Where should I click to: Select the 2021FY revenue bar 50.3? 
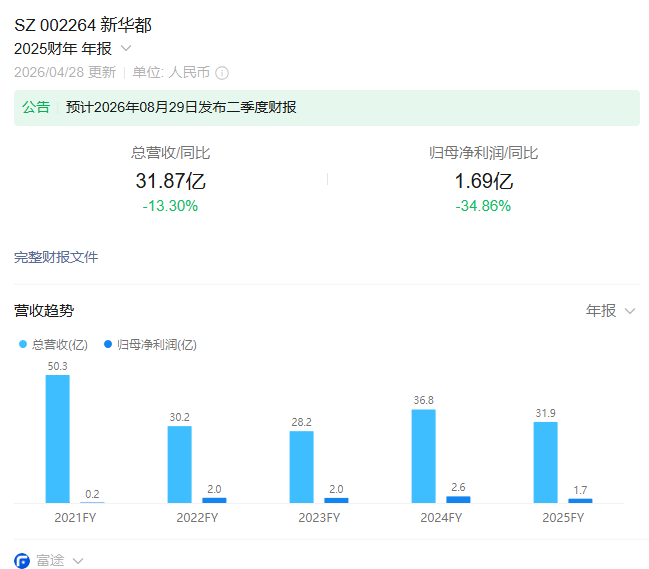point(58,439)
